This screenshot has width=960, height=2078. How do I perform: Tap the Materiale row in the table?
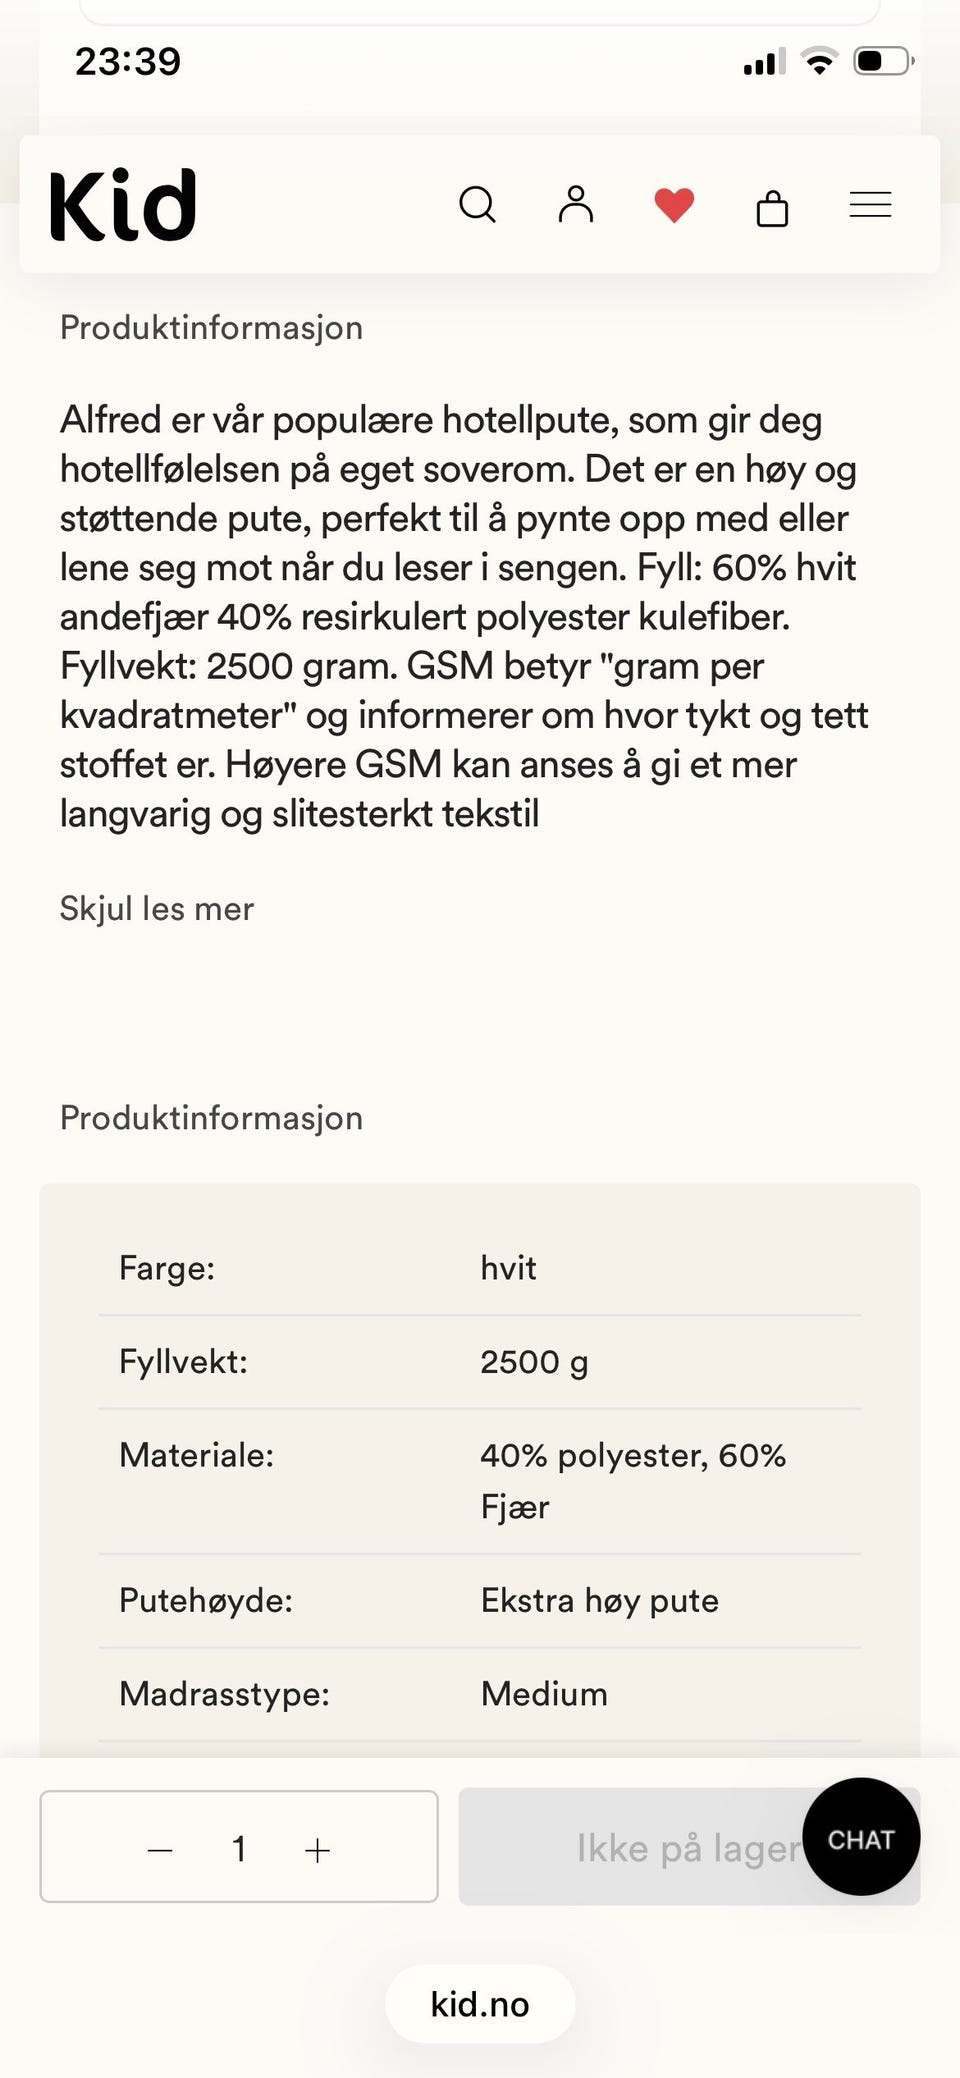click(480, 1481)
